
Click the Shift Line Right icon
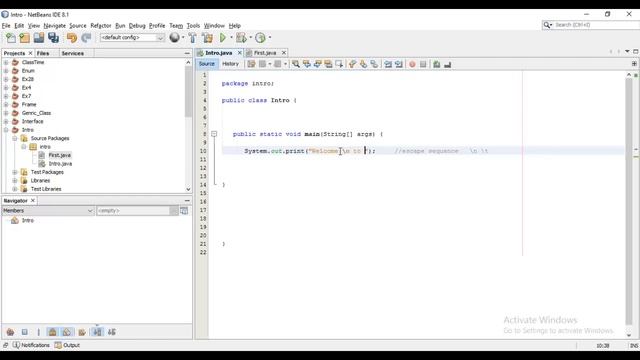[399, 64]
